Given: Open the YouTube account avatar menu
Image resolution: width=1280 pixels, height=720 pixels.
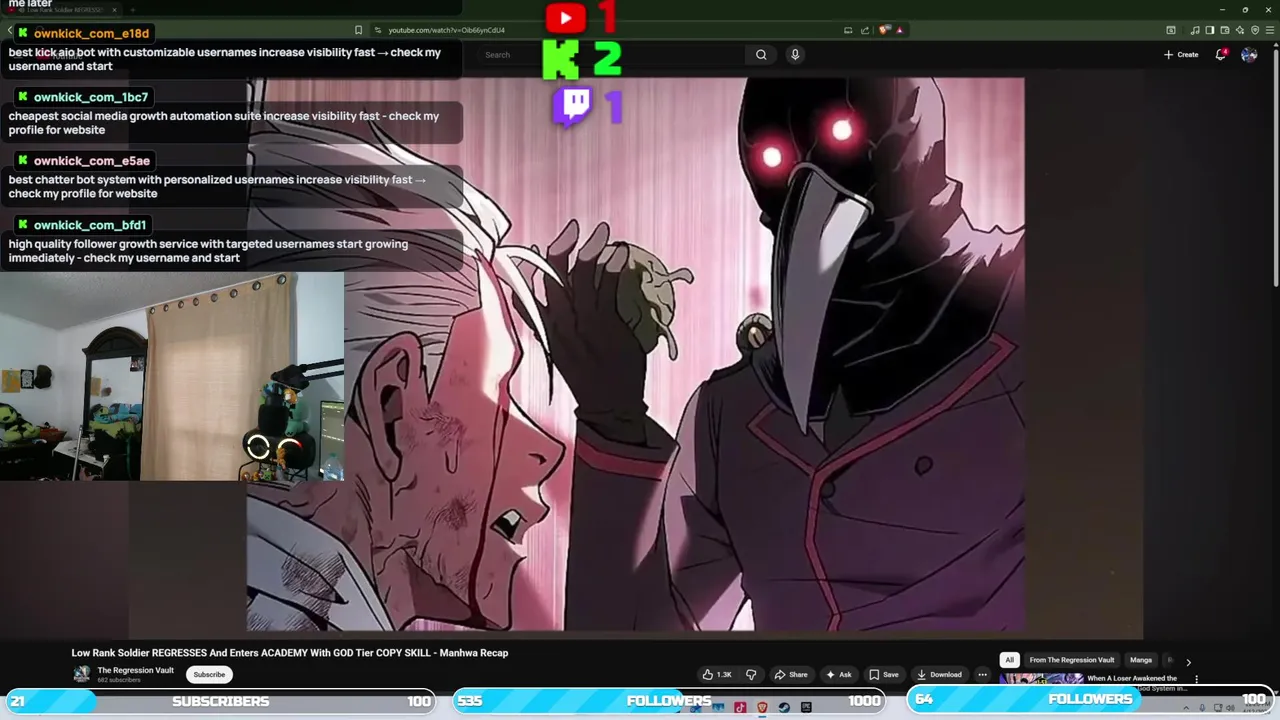Looking at the screenshot, I should [1249, 55].
